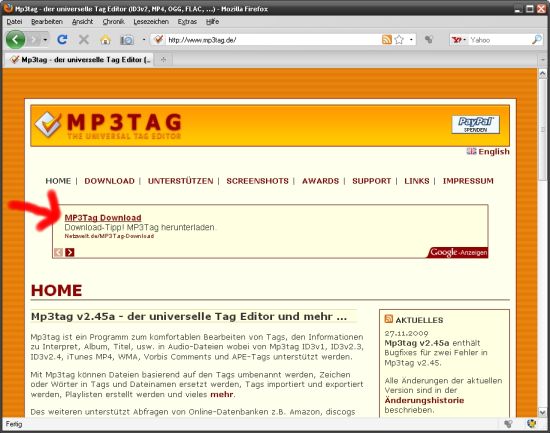Open the address bar history dropdown arrow
The width and height of the screenshot is (550, 433).
tap(411, 40)
